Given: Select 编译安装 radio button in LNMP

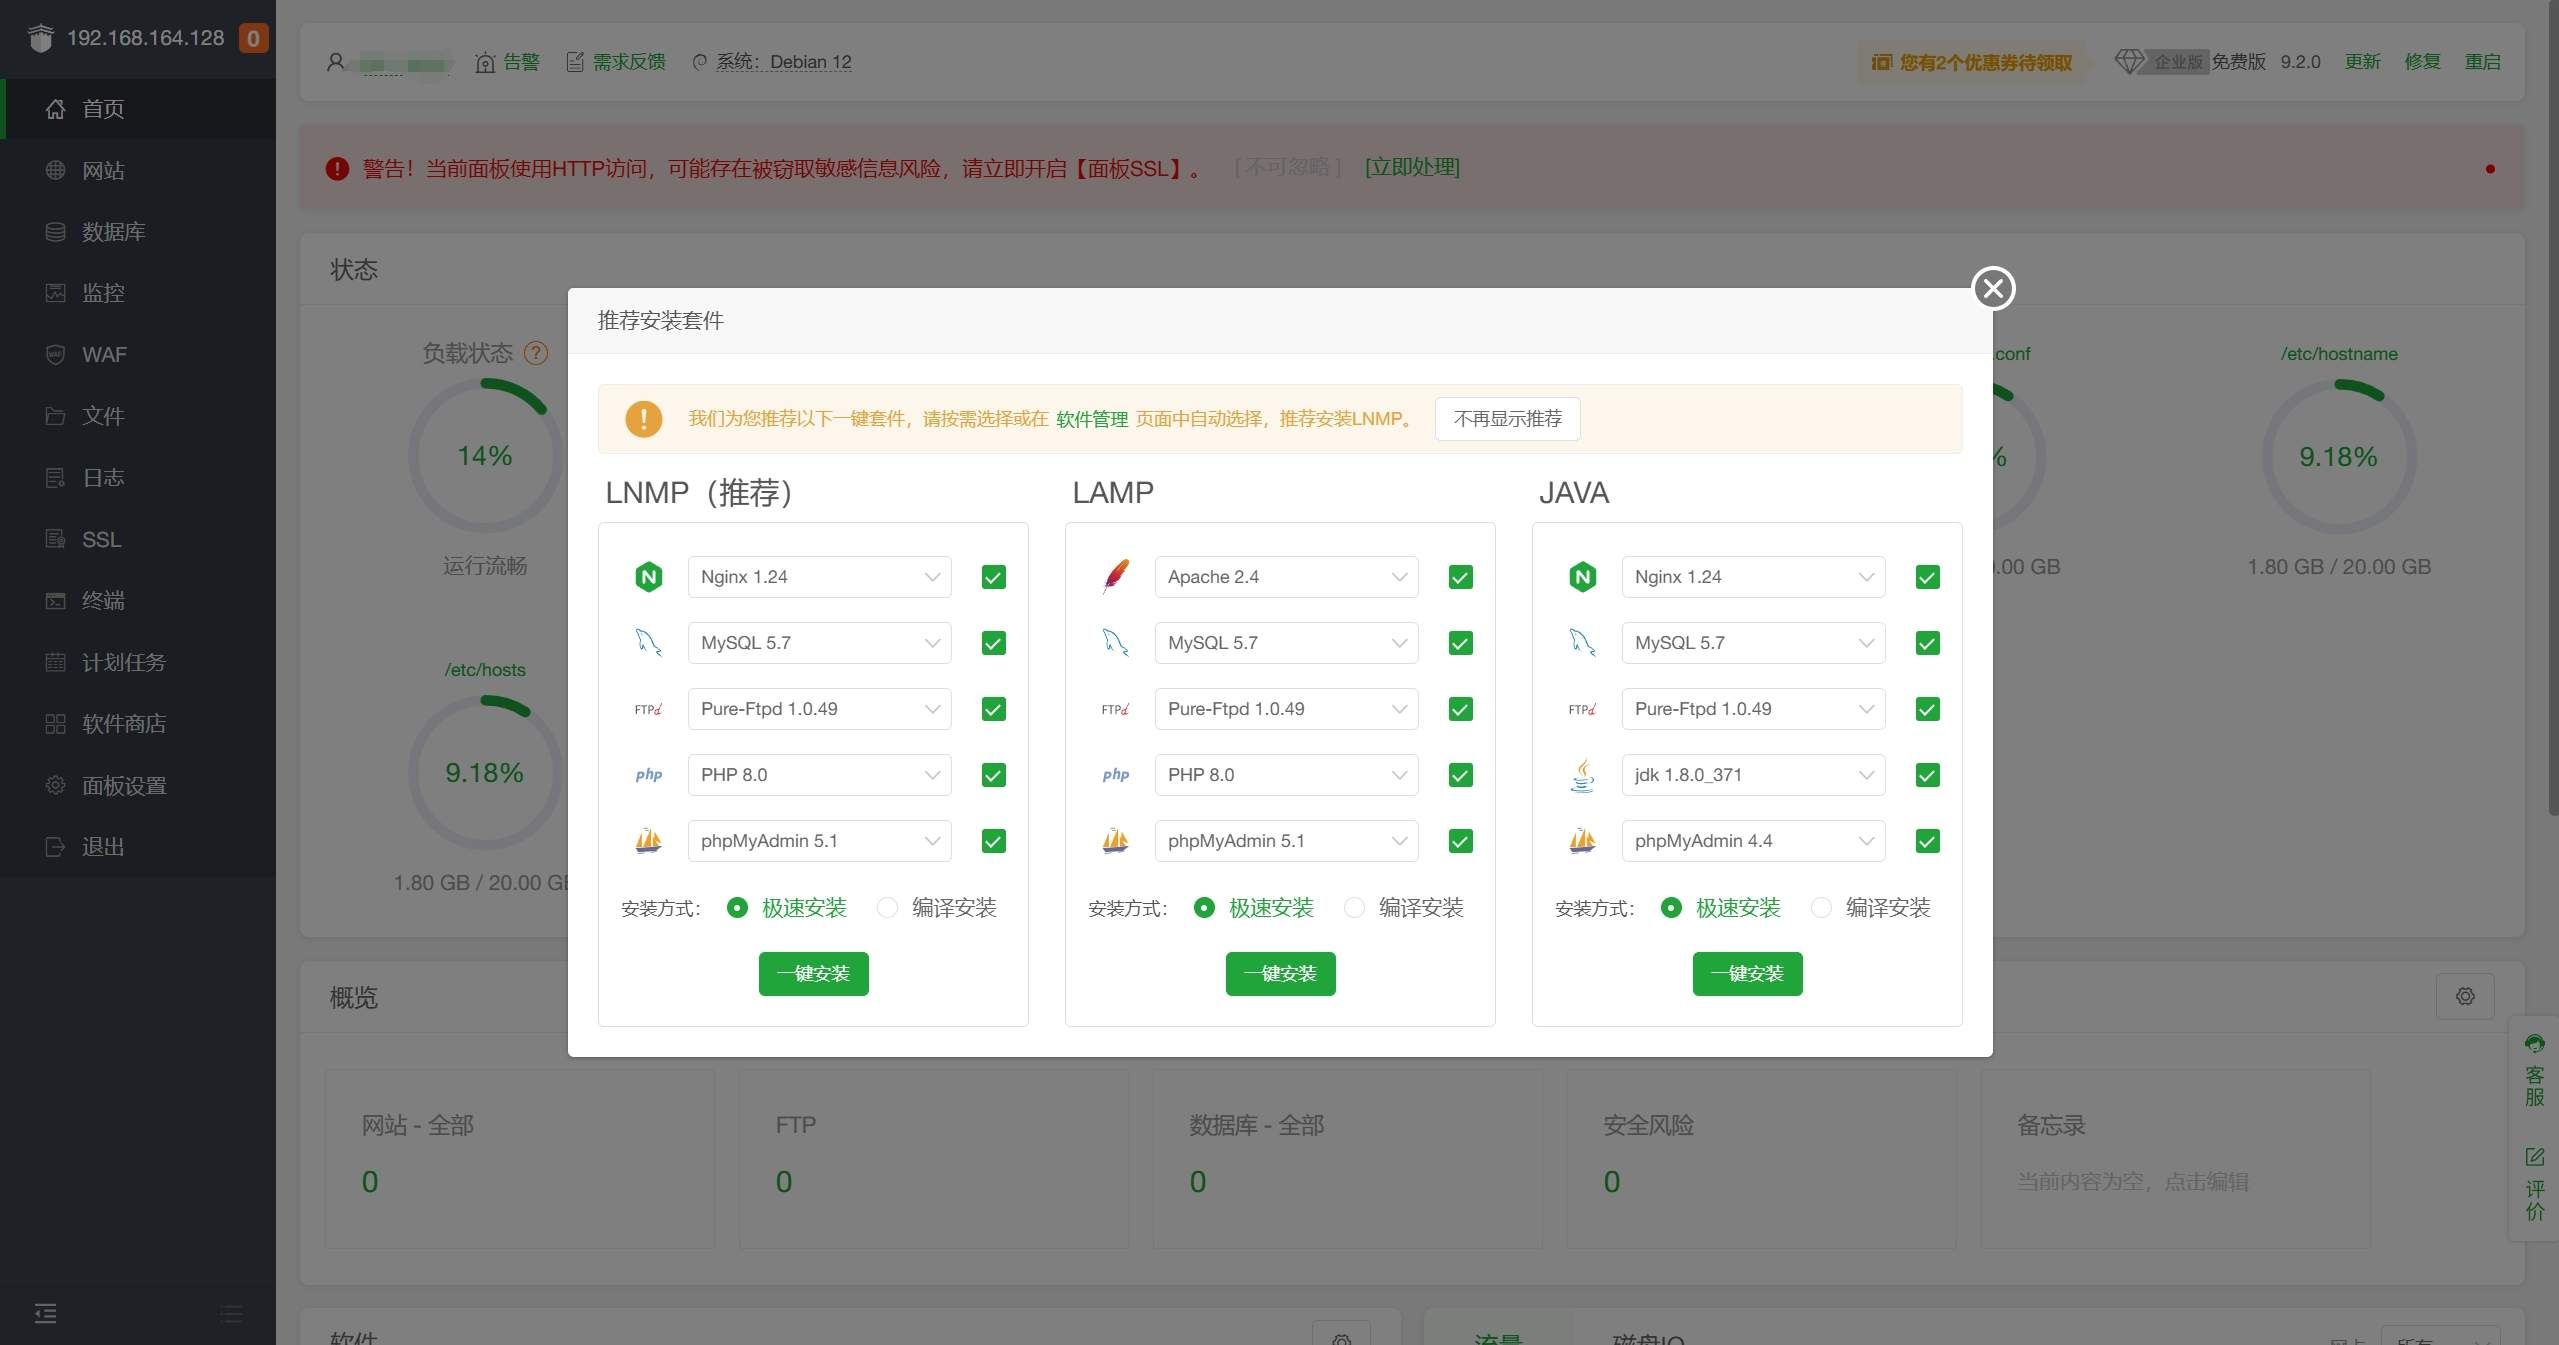Looking at the screenshot, I should click(x=883, y=907).
